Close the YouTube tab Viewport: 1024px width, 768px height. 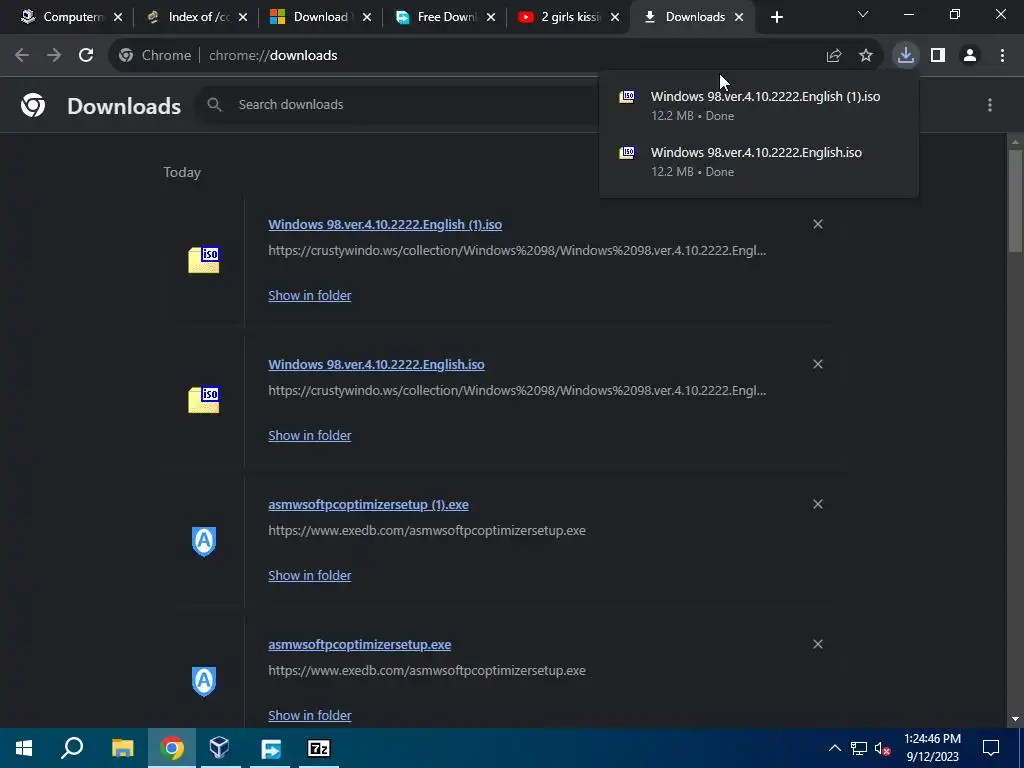pyautogui.click(x=615, y=17)
